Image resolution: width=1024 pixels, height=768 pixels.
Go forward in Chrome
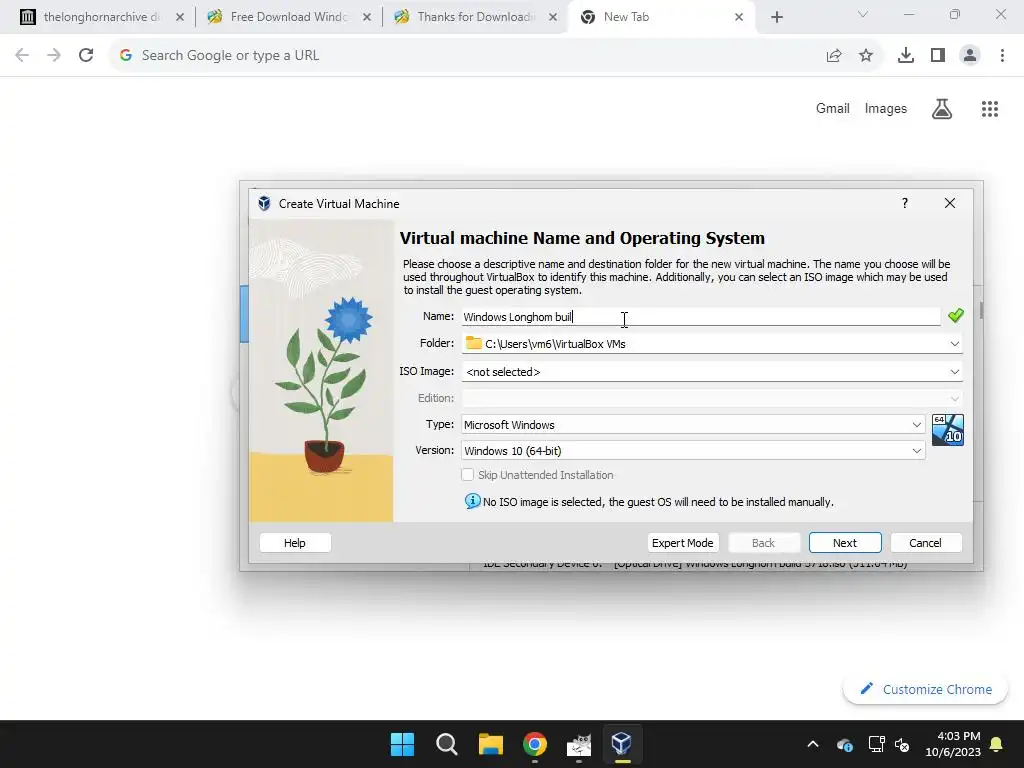[x=54, y=55]
